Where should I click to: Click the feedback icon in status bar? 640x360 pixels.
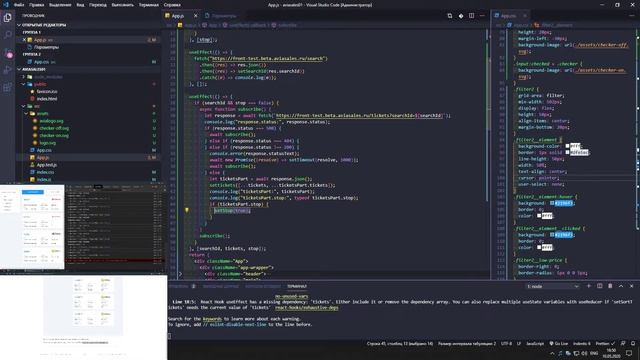623,344
